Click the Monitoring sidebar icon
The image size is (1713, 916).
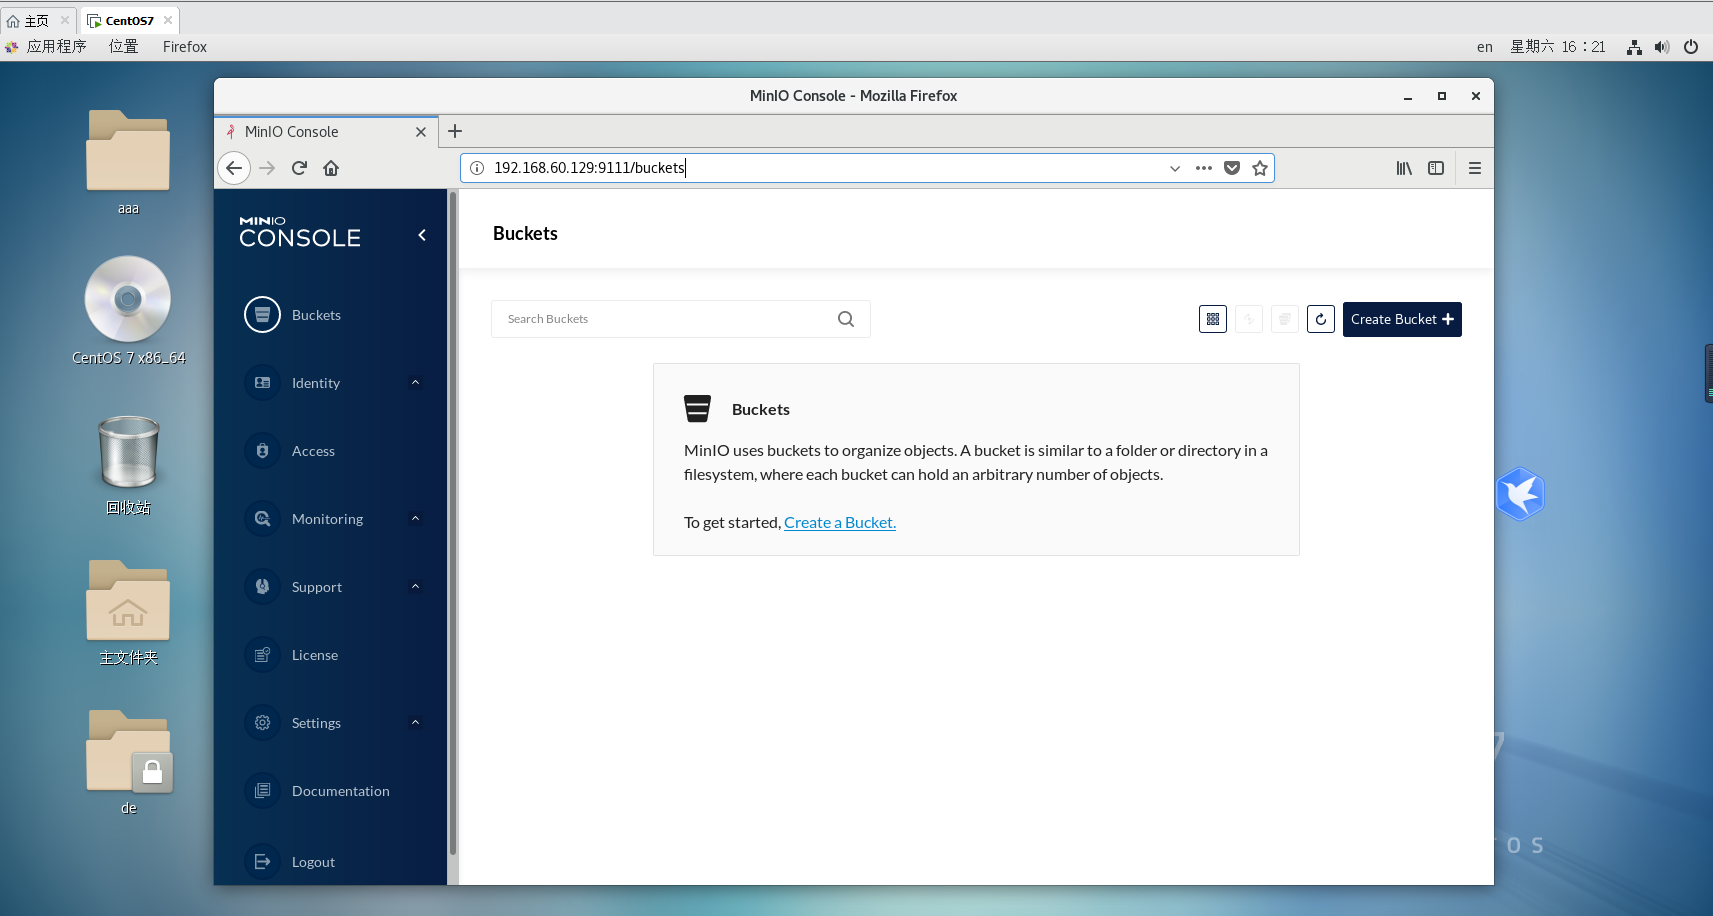pos(262,519)
